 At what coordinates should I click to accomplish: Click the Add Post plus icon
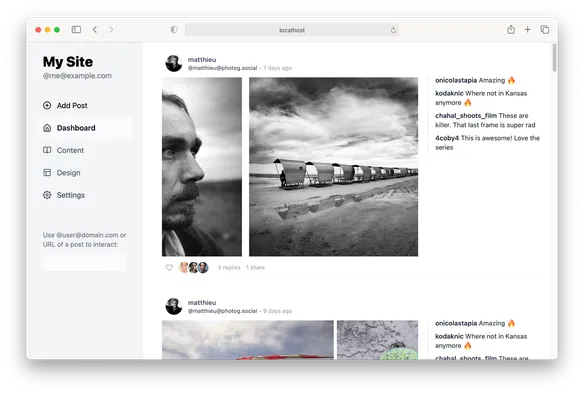click(47, 105)
